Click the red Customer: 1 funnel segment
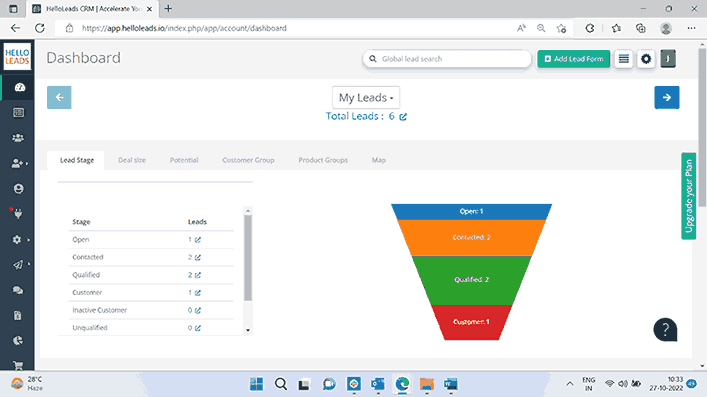 (x=471, y=322)
